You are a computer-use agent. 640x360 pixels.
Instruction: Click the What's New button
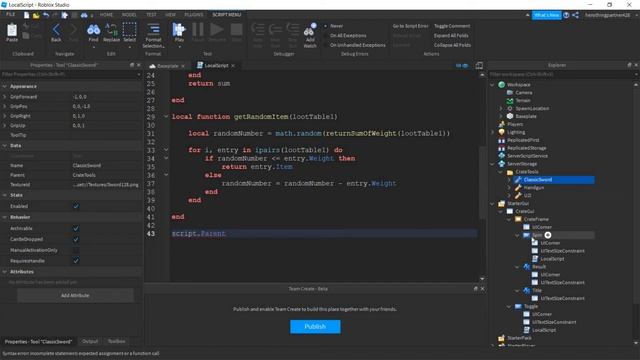[547, 15]
